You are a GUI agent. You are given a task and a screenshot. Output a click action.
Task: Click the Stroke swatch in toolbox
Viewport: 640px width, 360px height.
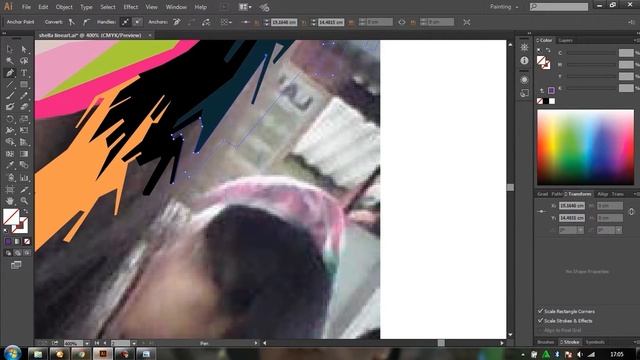click(x=20, y=225)
